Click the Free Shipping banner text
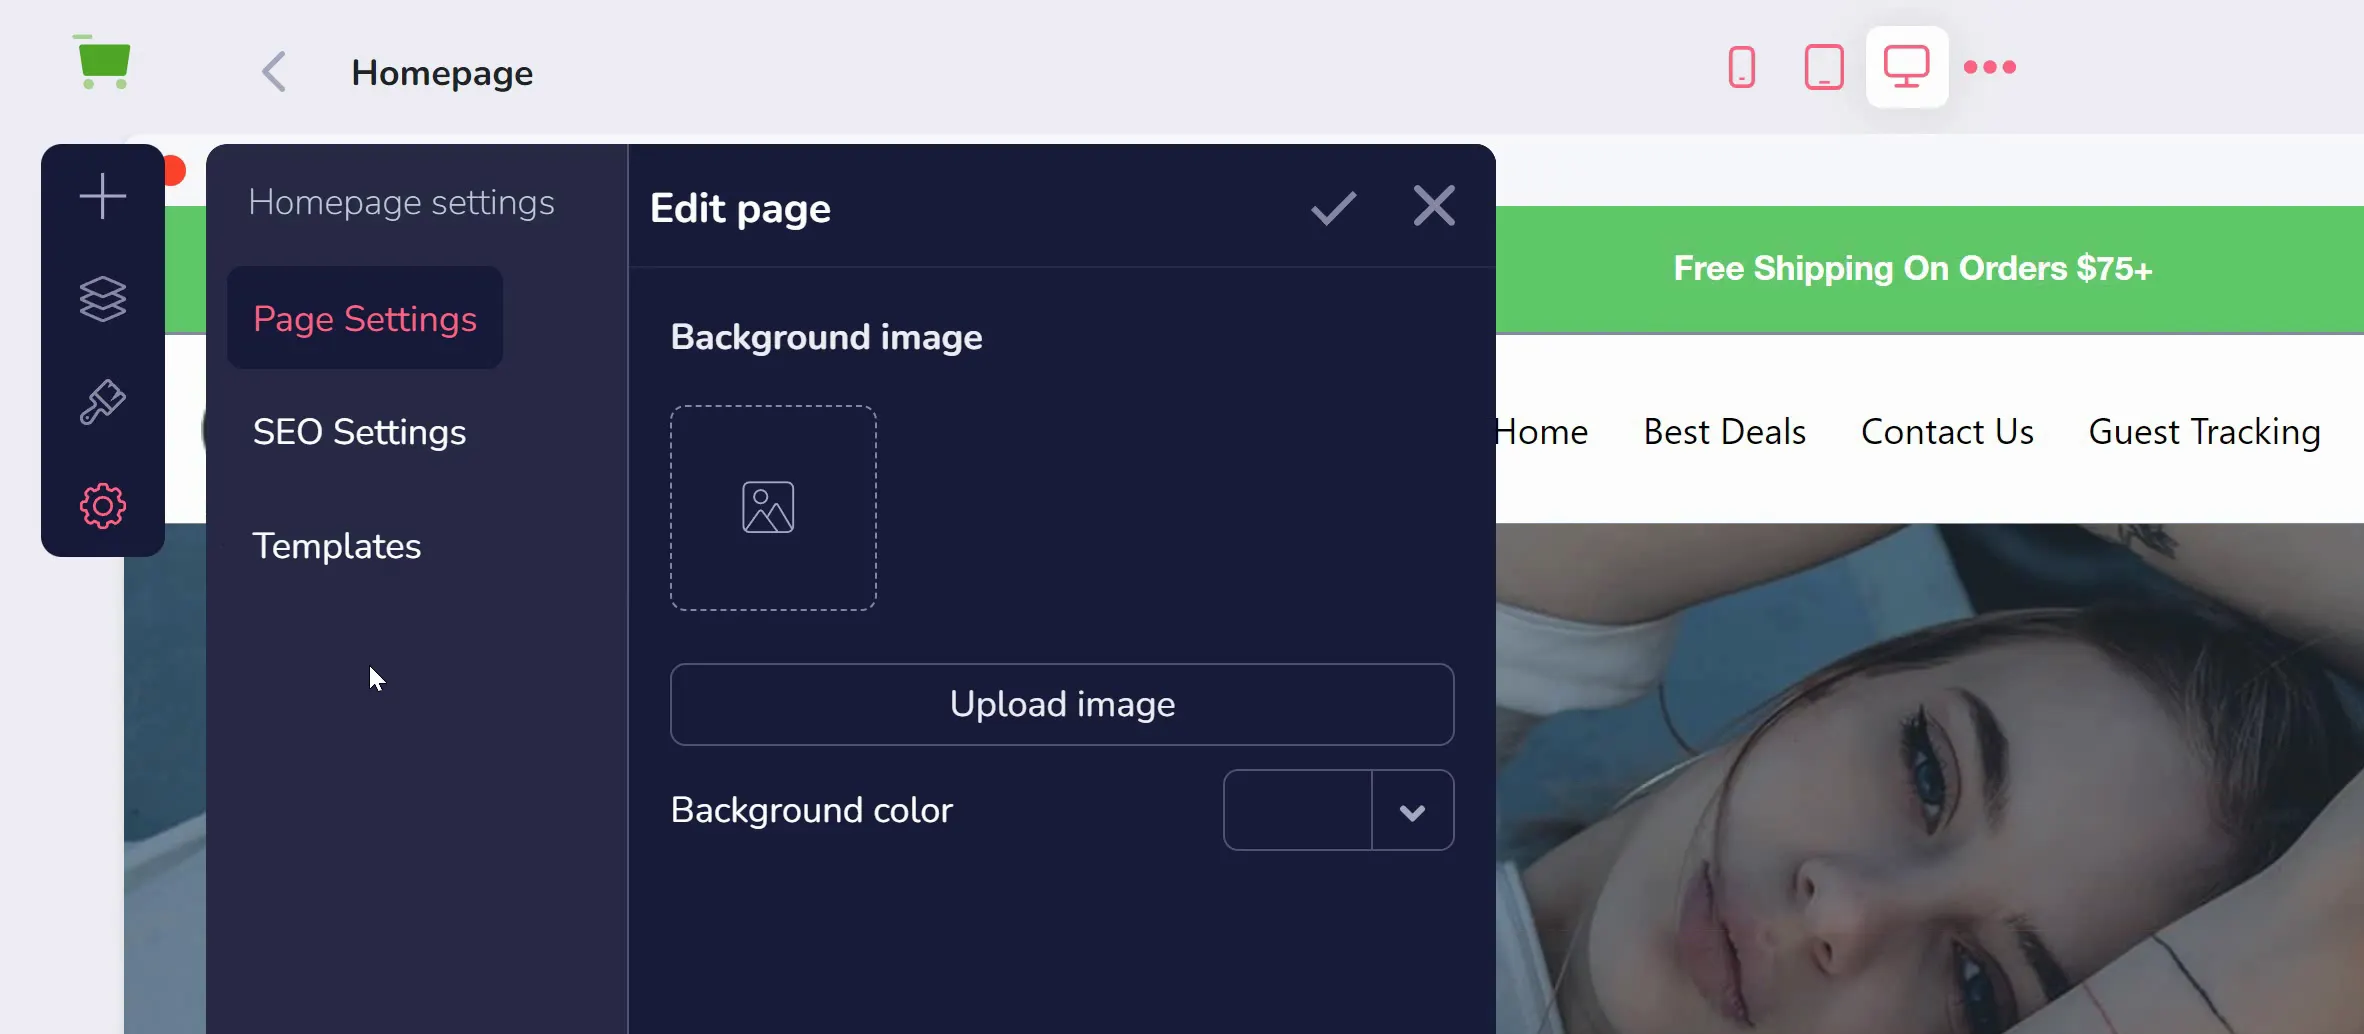Image resolution: width=2364 pixels, height=1034 pixels. point(1913,268)
